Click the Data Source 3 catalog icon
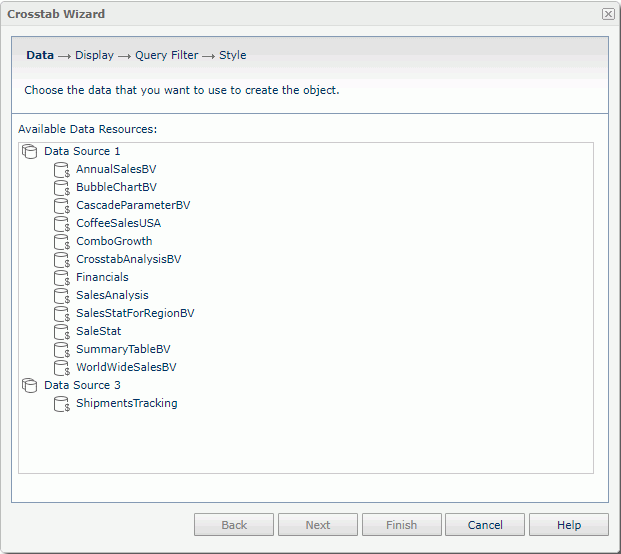The image size is (621, 554). (x=29, y=386)
